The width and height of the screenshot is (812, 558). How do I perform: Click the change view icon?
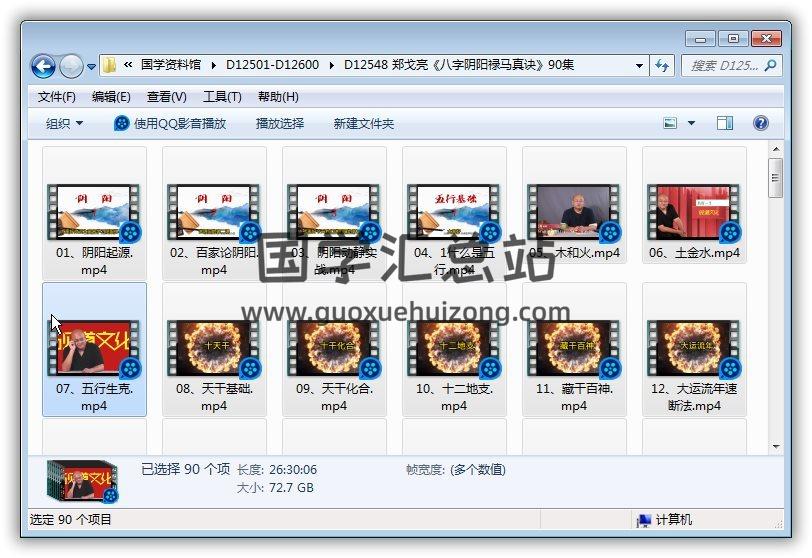click(671, 123)
